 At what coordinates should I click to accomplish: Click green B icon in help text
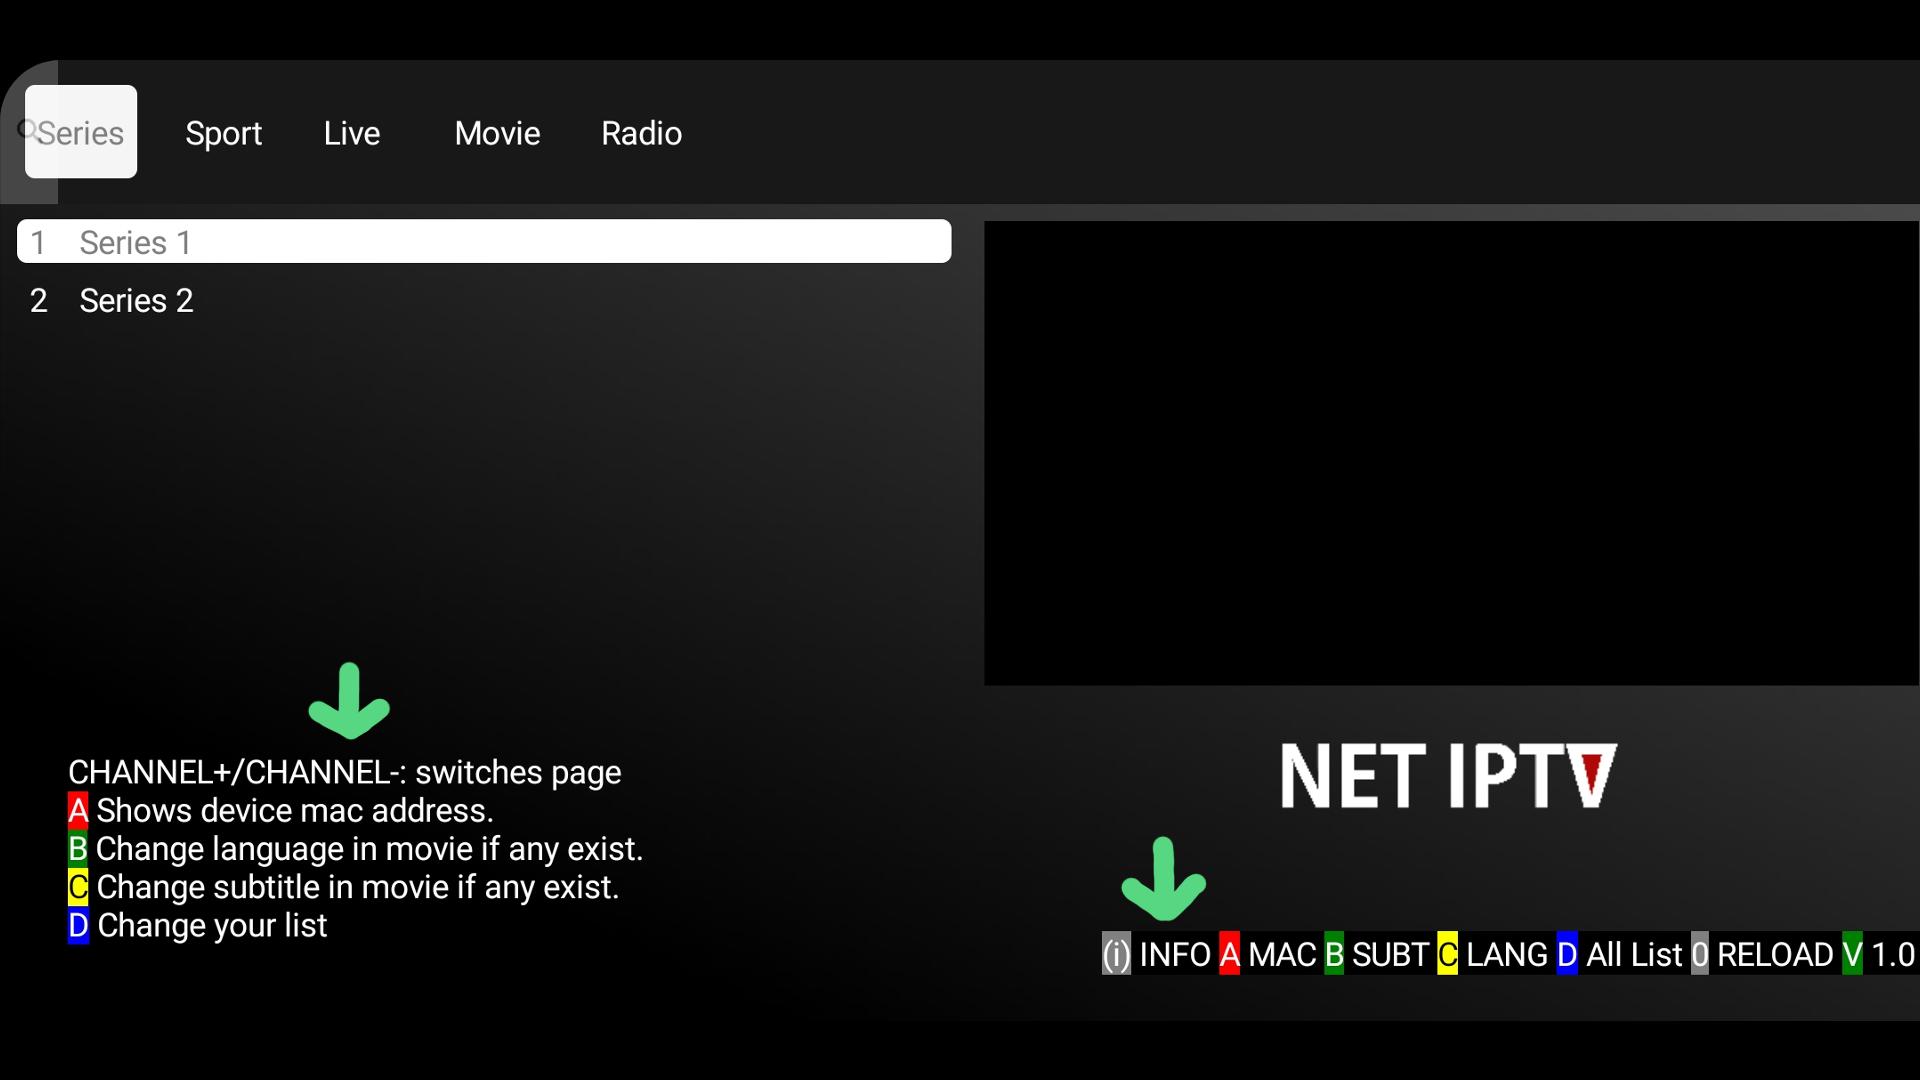pos(78,848)
